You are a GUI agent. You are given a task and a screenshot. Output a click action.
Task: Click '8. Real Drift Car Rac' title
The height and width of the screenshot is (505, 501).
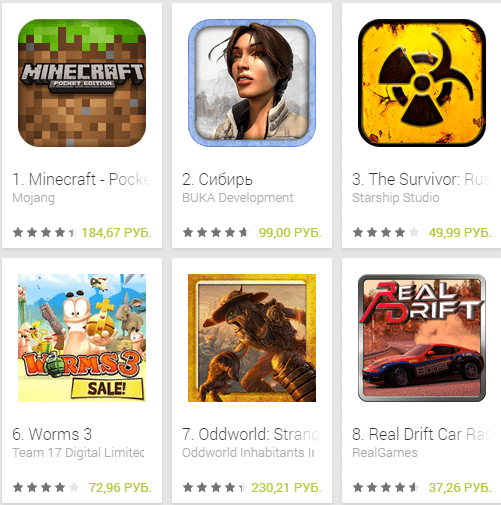[421, 434]
